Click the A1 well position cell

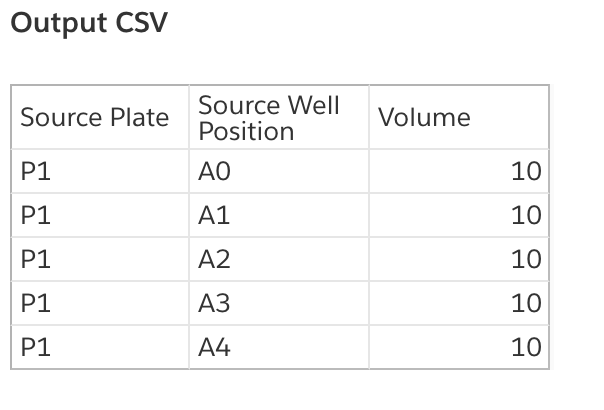(279, 215)
